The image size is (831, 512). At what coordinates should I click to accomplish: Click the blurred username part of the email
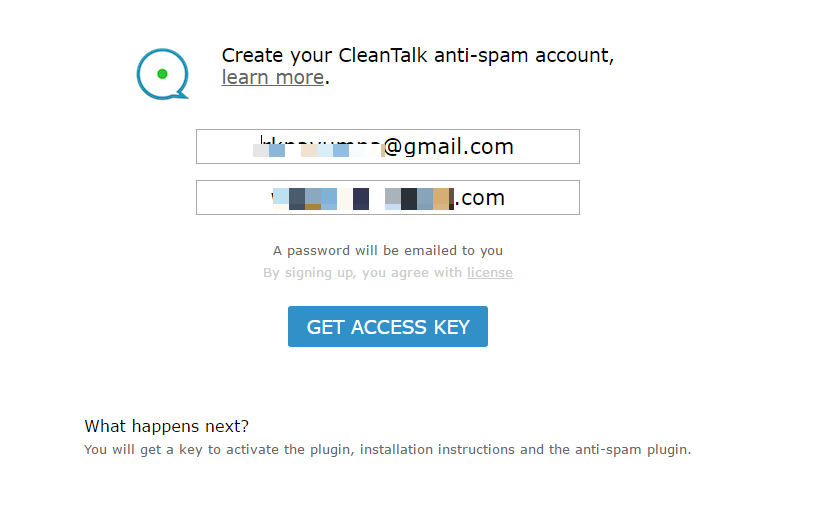coord(320,147)
